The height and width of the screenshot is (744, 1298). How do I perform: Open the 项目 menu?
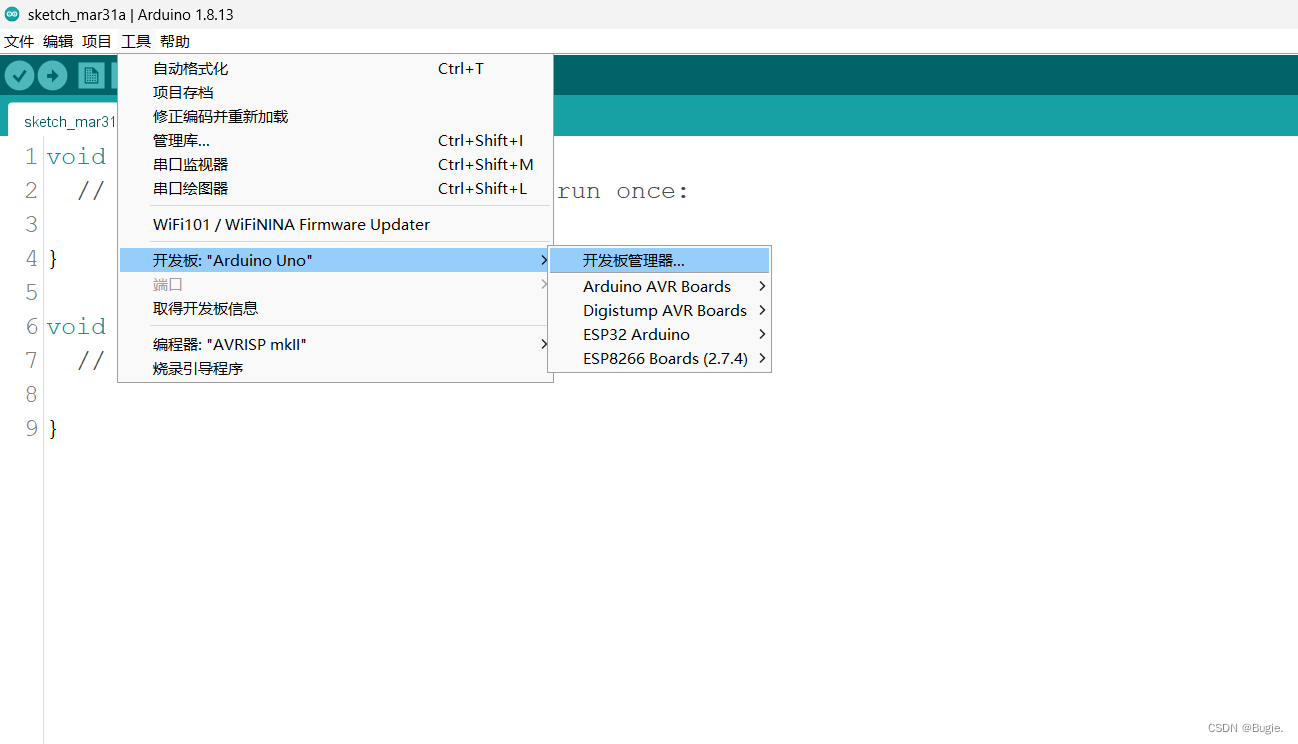(x=97, y=41)
